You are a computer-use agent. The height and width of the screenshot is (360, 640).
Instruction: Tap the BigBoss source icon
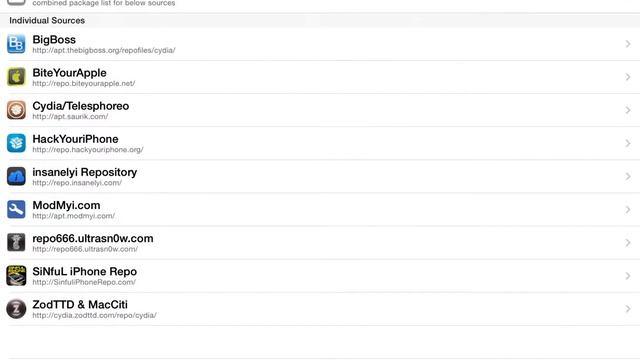[x=16, y=44]
